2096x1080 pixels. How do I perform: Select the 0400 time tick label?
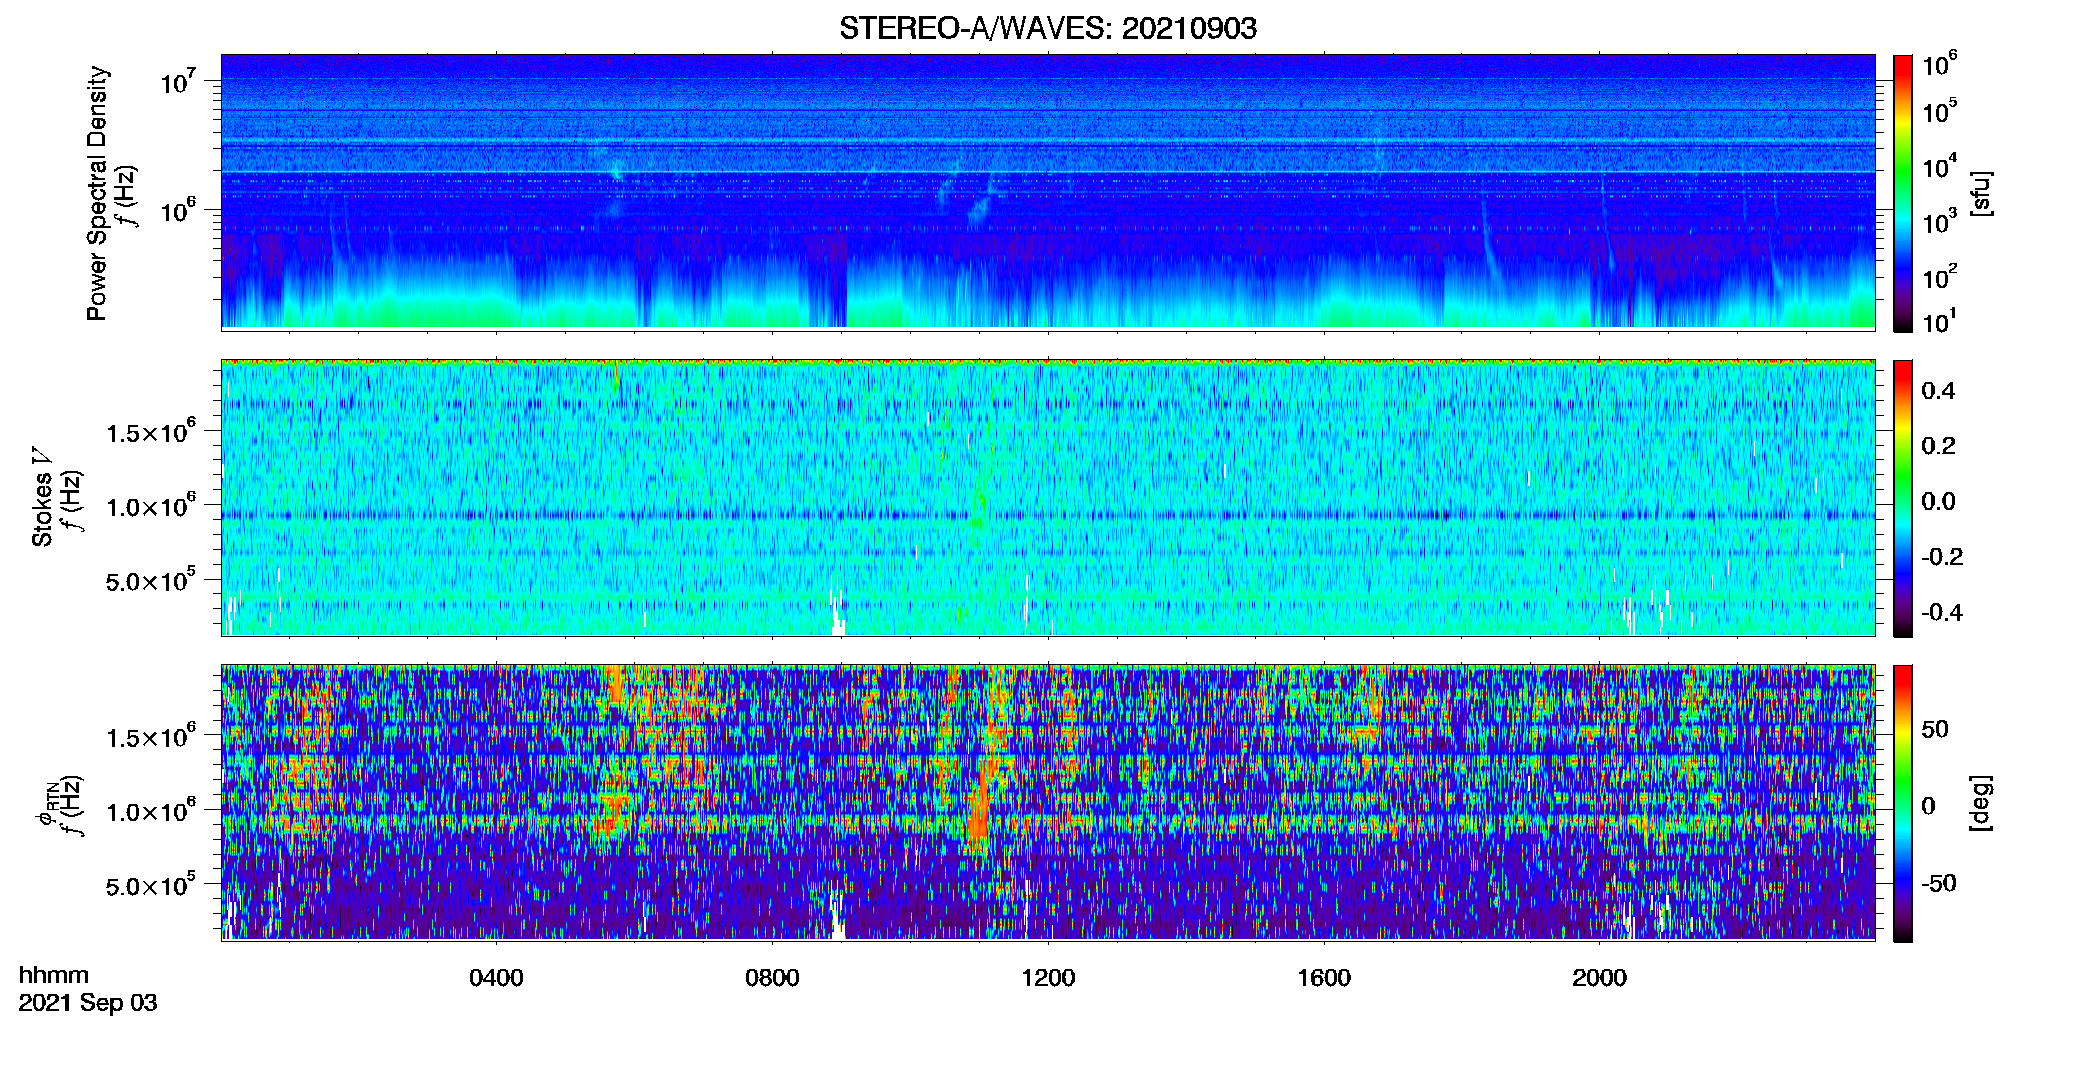496,978
